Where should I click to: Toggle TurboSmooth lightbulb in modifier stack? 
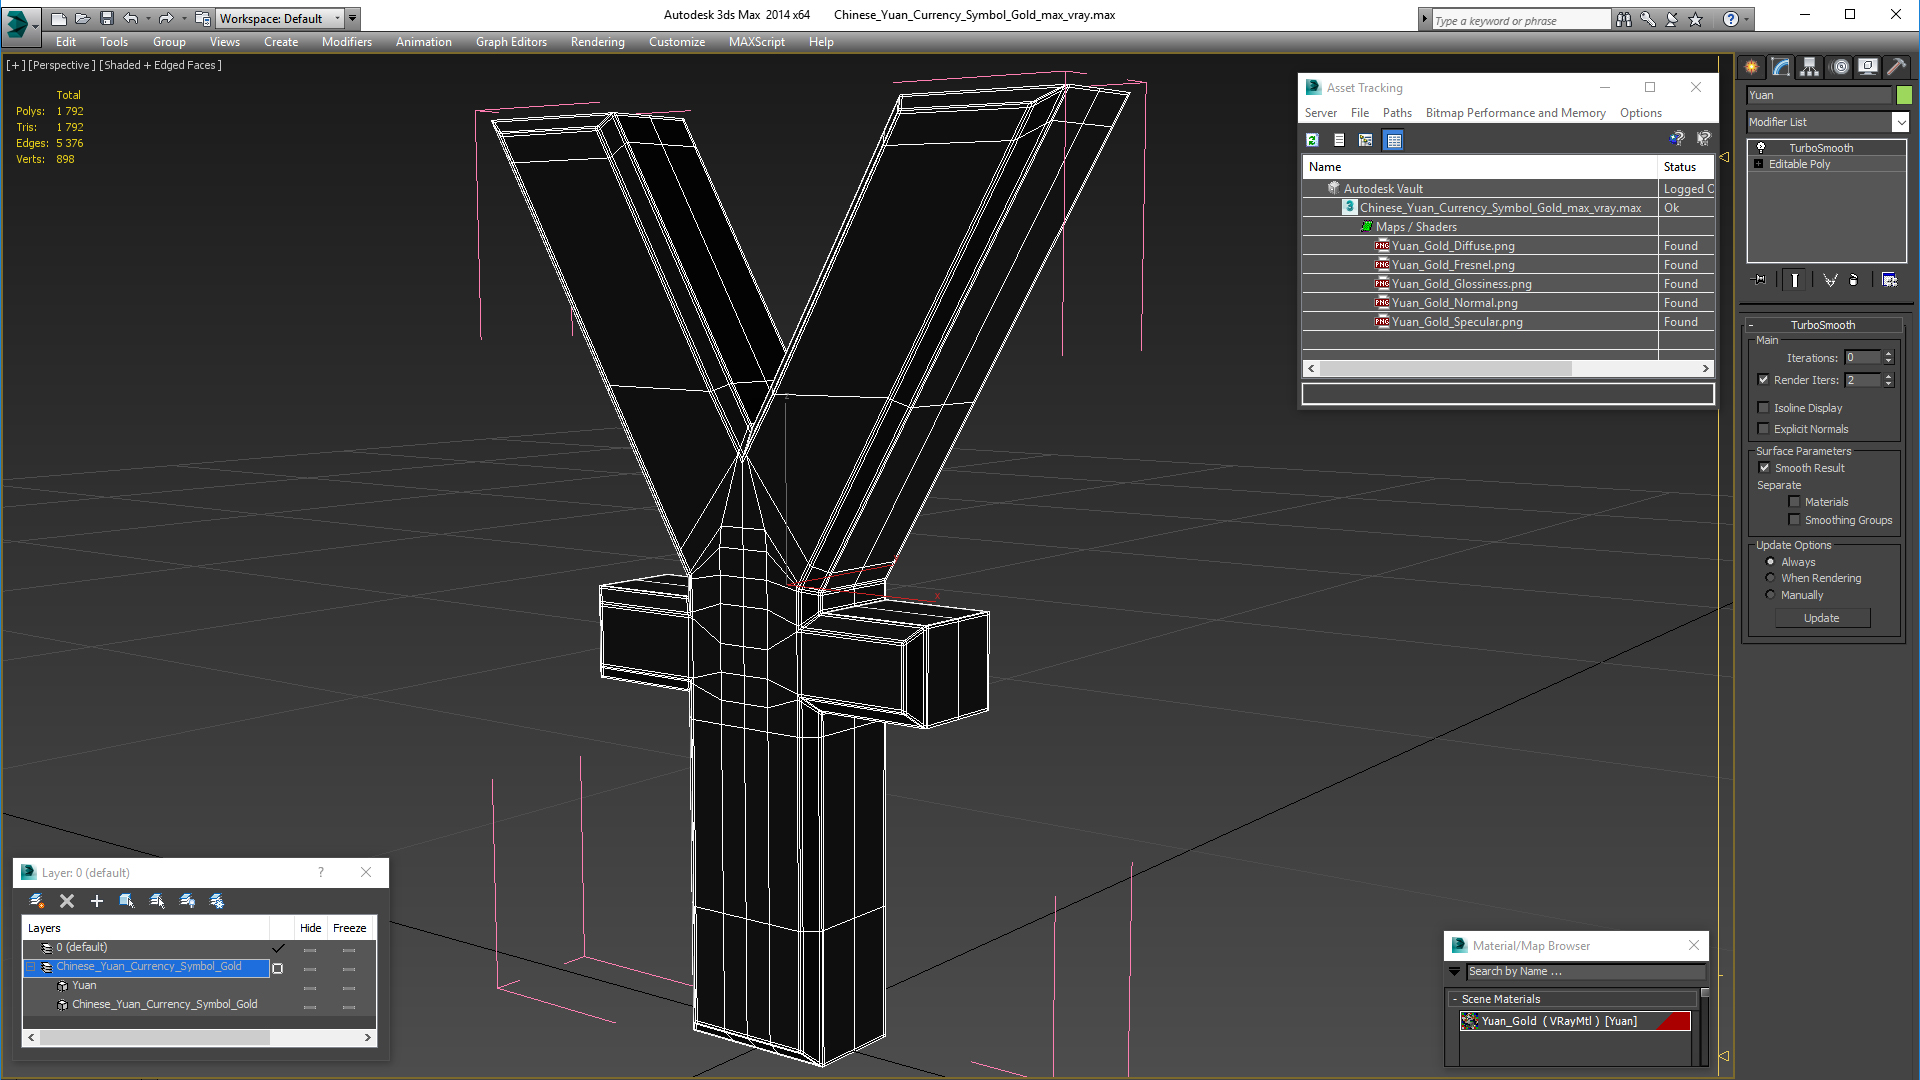point(1761,148)
